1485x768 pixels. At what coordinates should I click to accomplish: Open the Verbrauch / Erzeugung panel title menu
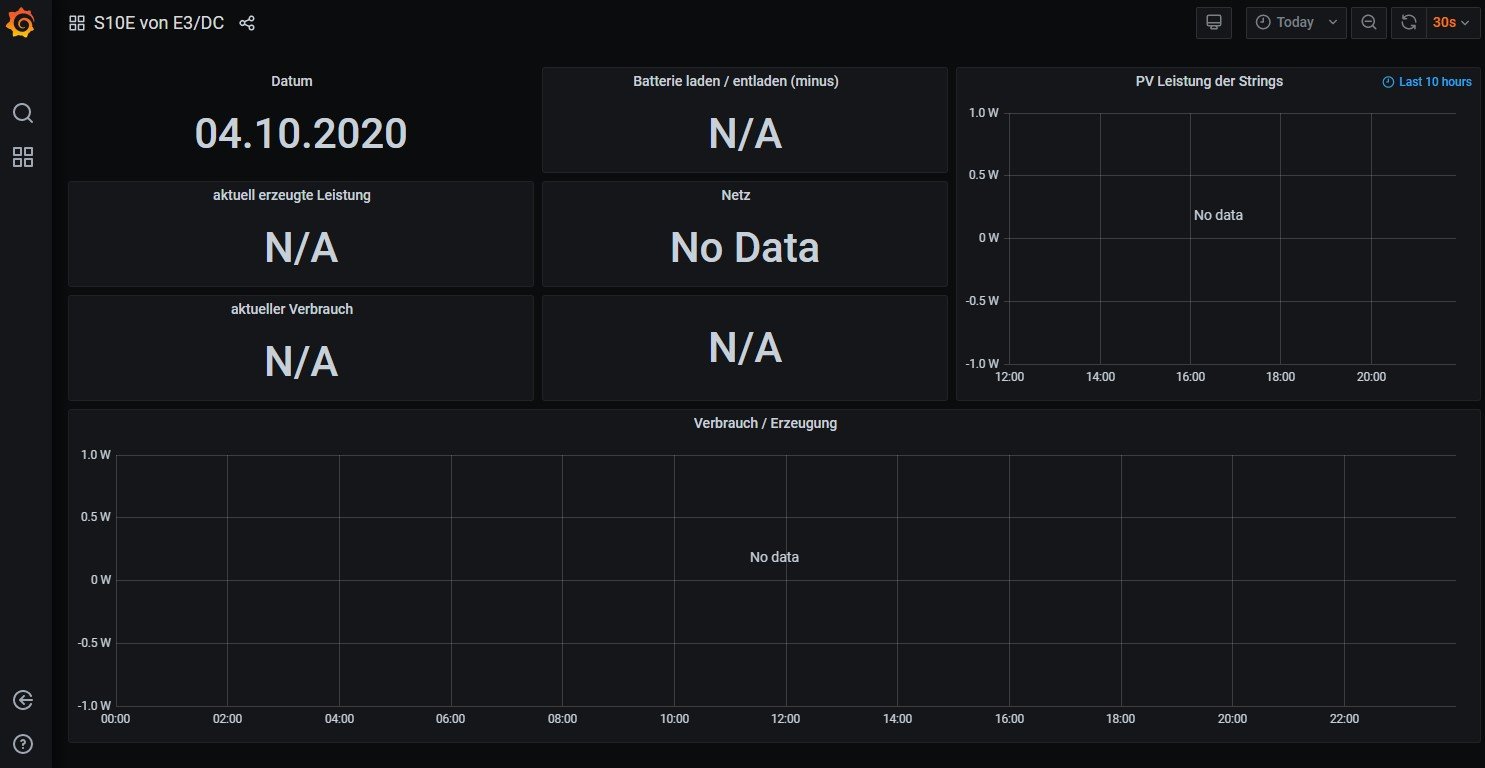pos(765,423)
